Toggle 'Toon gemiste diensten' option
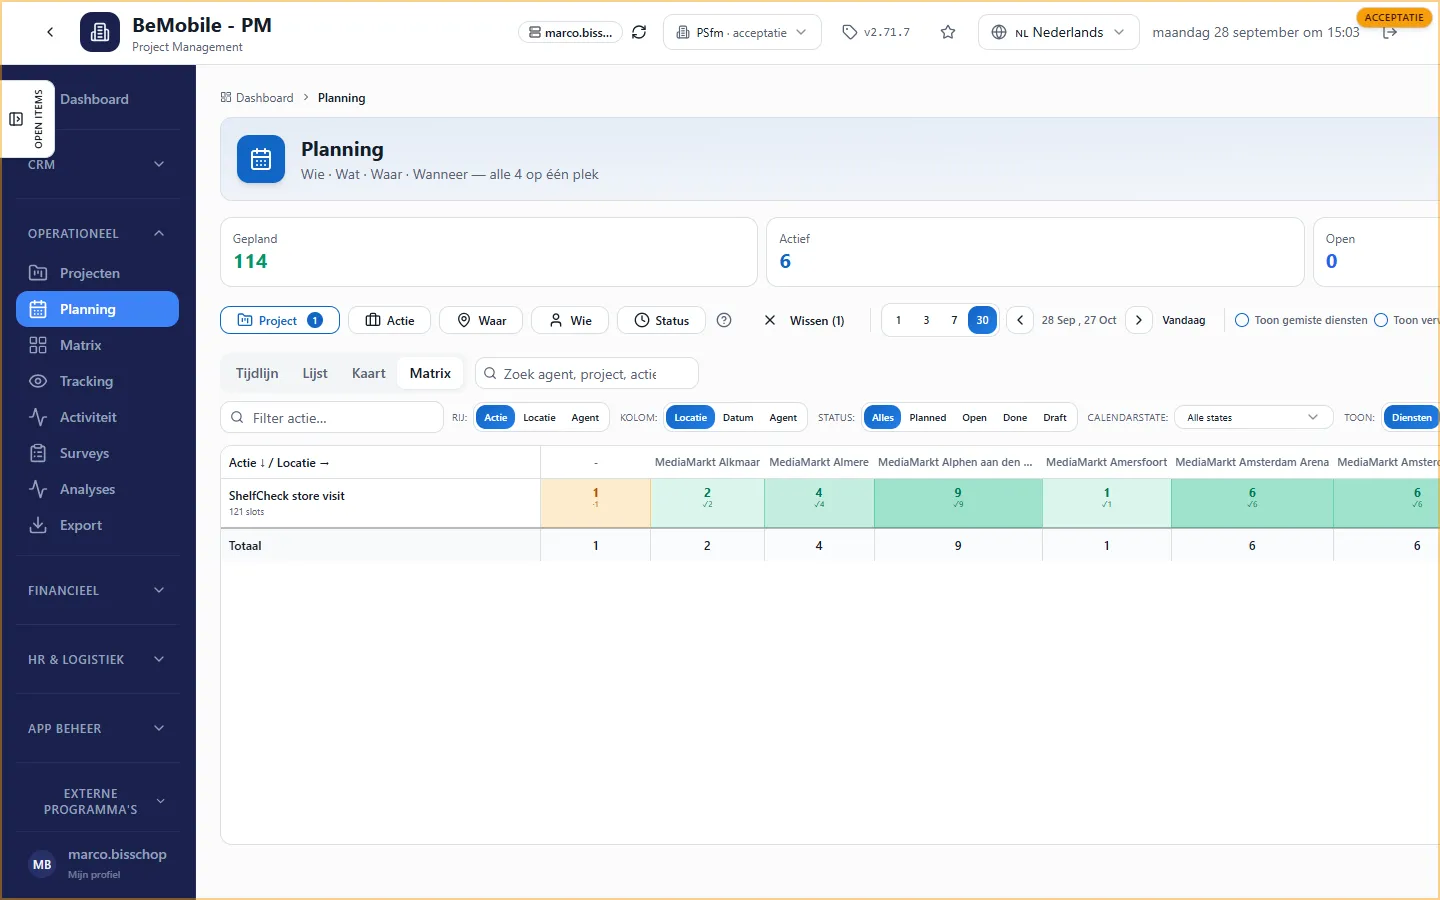 click(1301, 320)
